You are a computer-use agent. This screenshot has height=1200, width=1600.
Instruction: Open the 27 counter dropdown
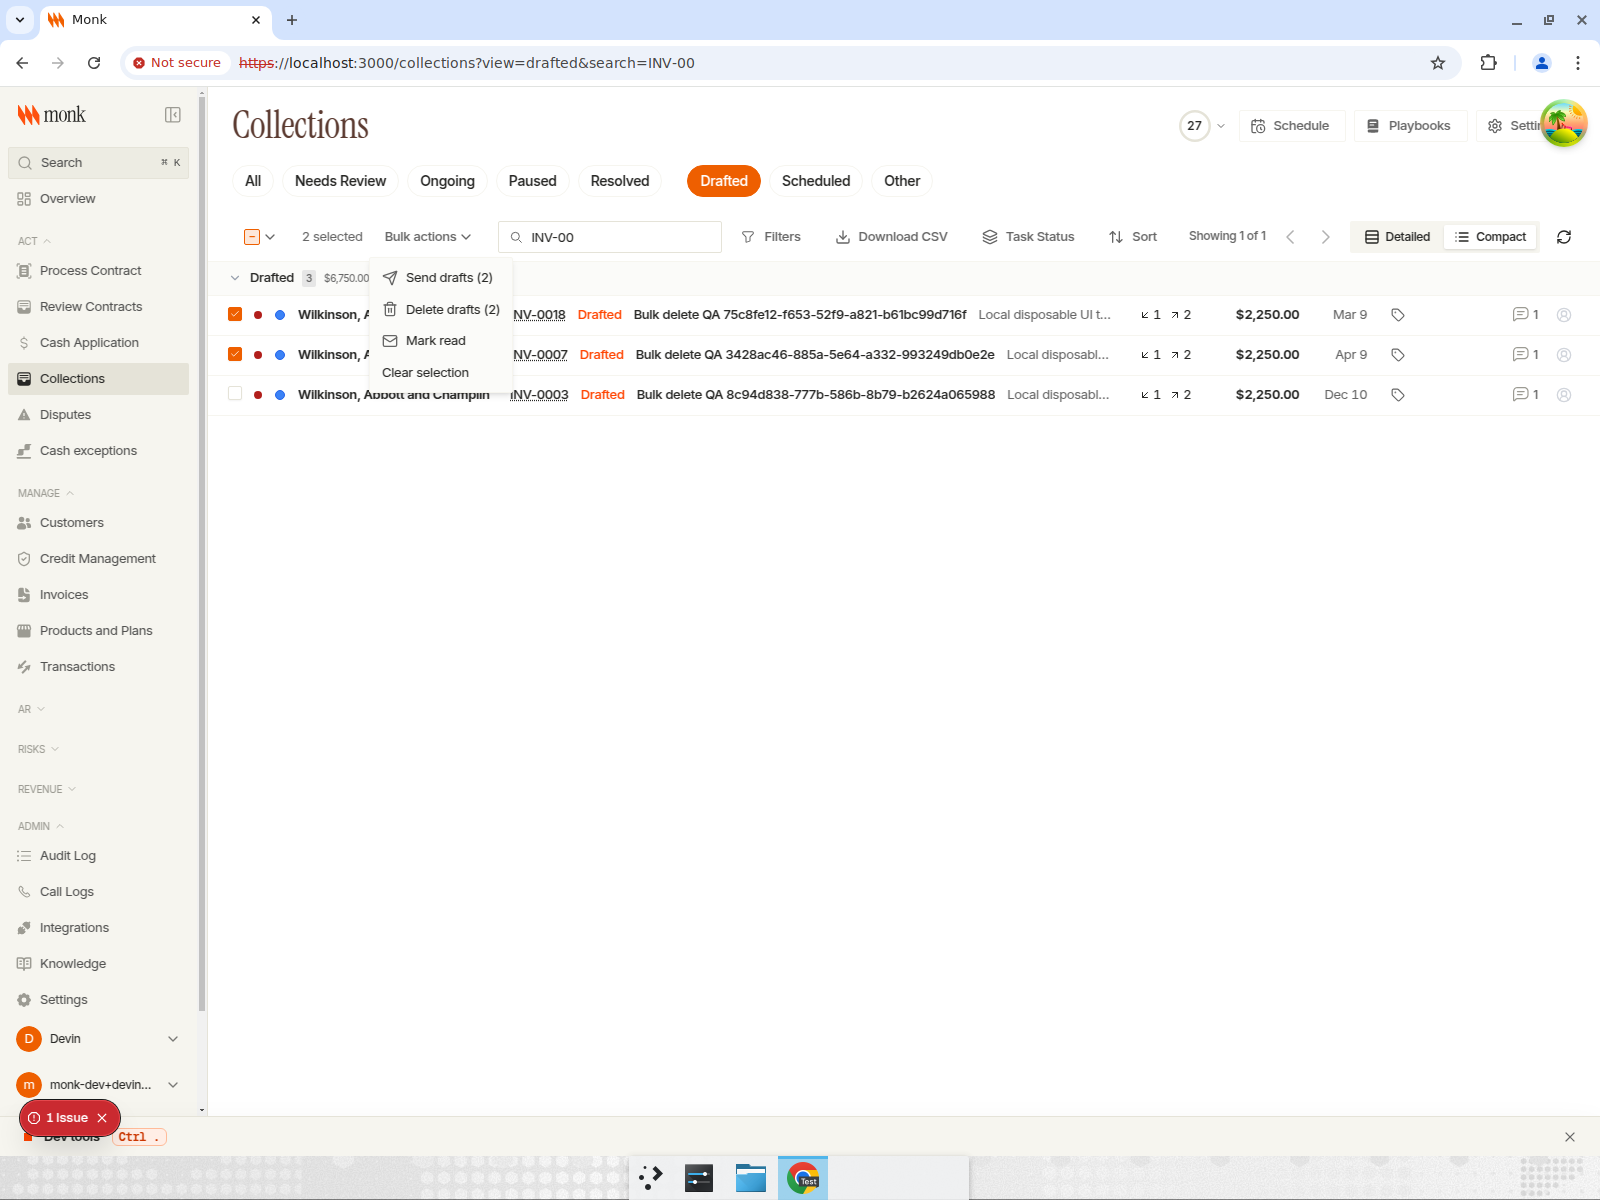click(x=1203, y=126)
